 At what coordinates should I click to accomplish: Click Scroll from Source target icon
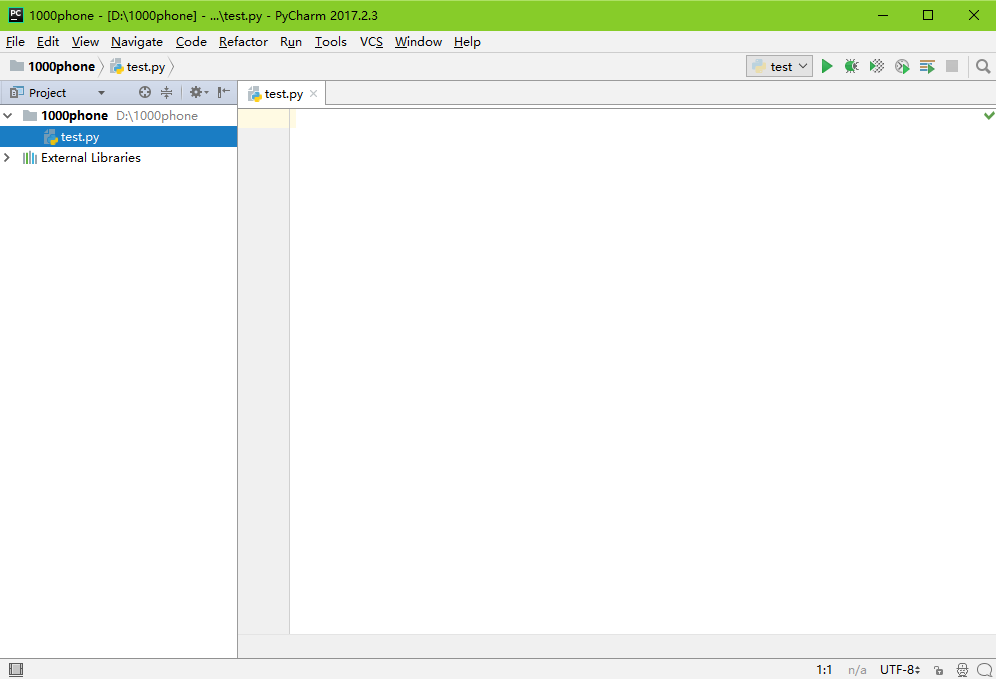tap(145, 92)
